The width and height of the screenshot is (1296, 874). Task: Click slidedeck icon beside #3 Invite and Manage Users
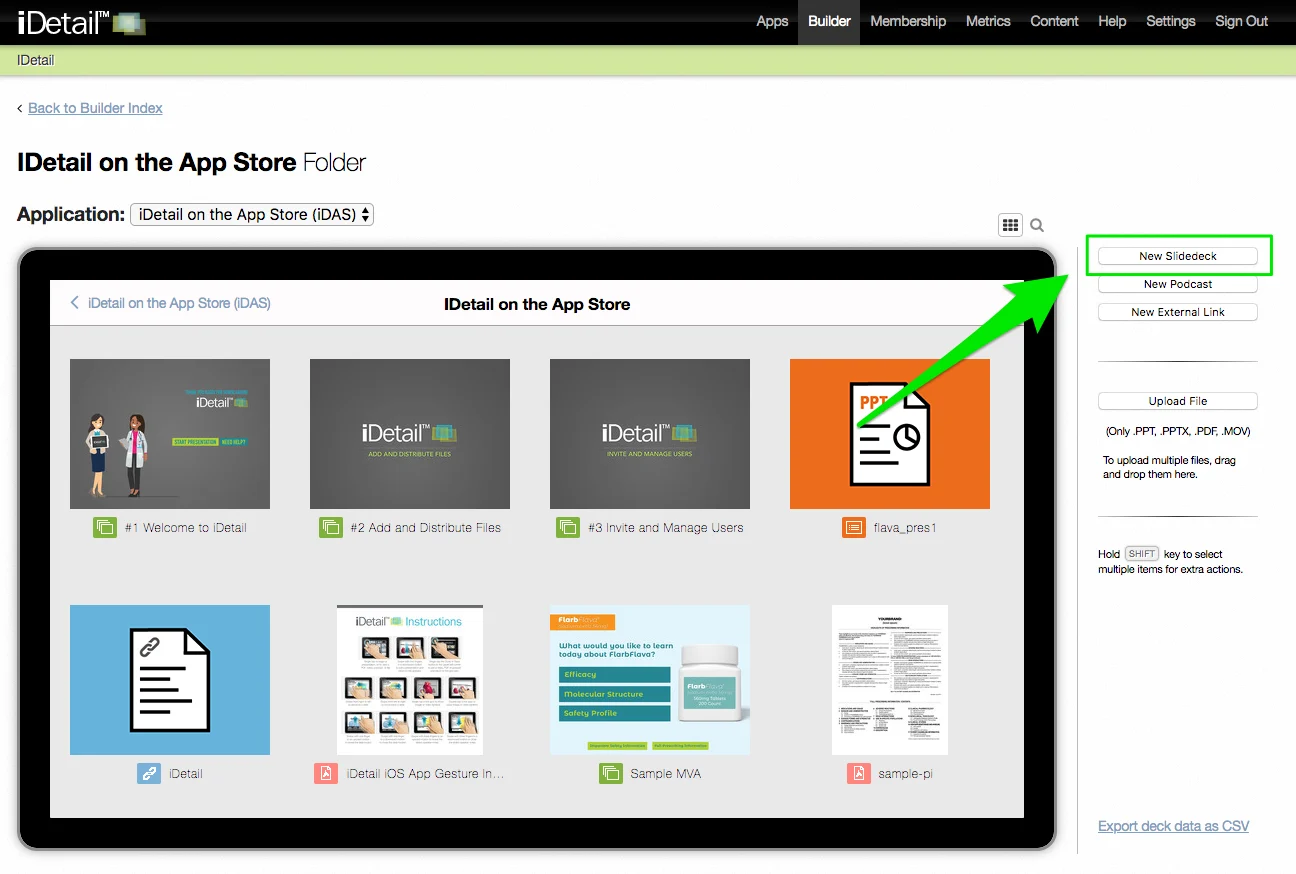click(x=568, y=527)
